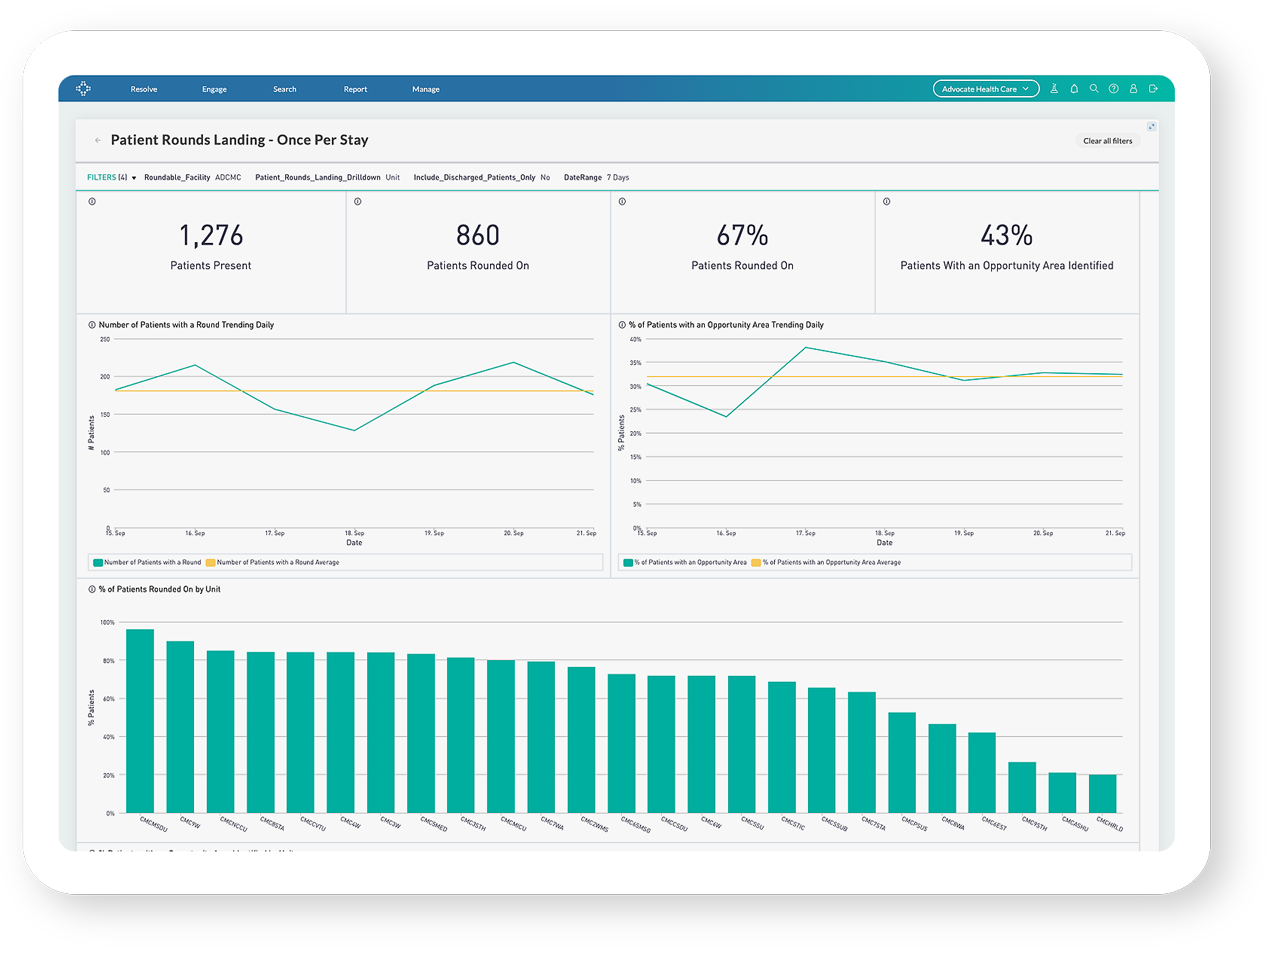The image size is (1280, 964).
Task: Click info icon on 67% Patients Rounded On card
Action: [x=622, y=202]
